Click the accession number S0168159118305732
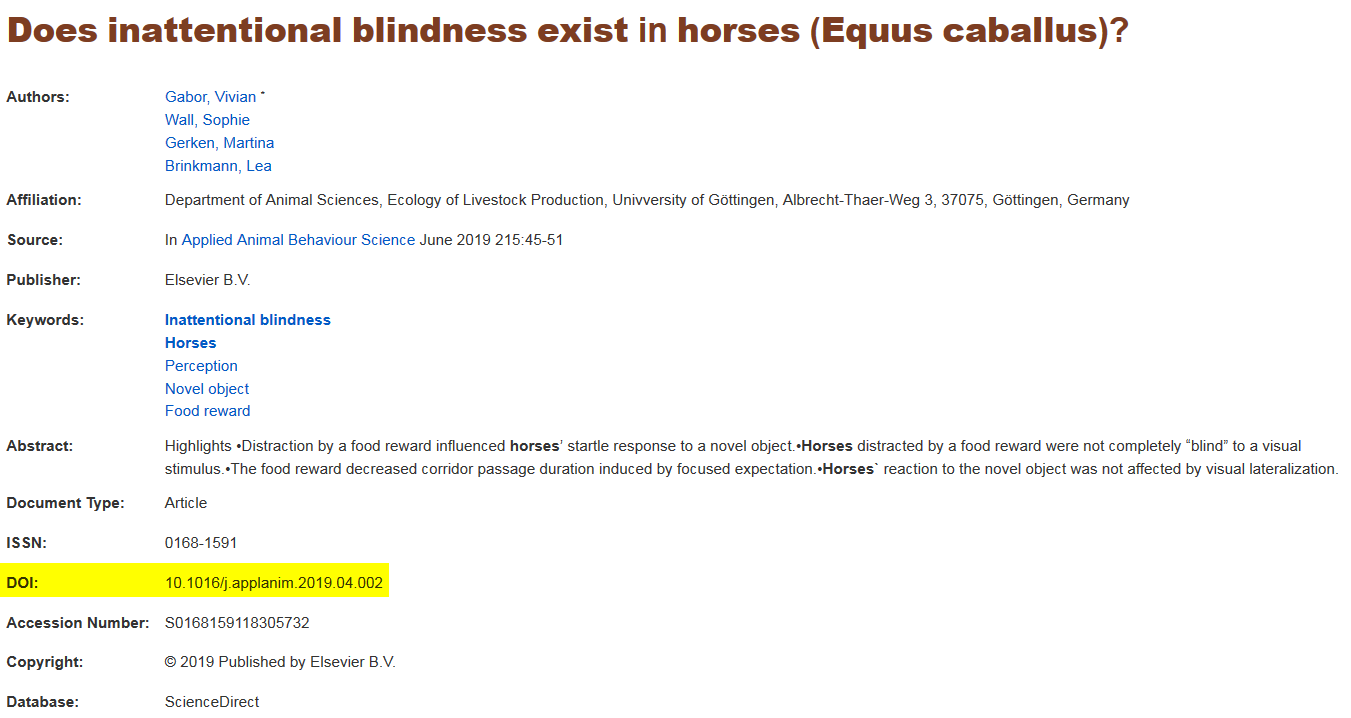Screen dimensions: 1351x718 point(237,623)
